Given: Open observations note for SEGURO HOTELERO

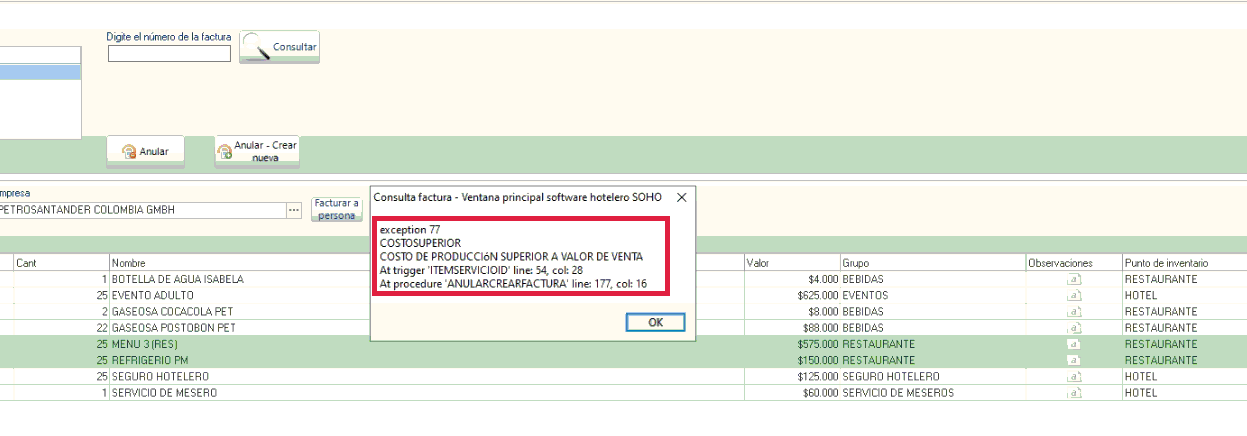Looking at the screenshot, I should coord(1075,377).
